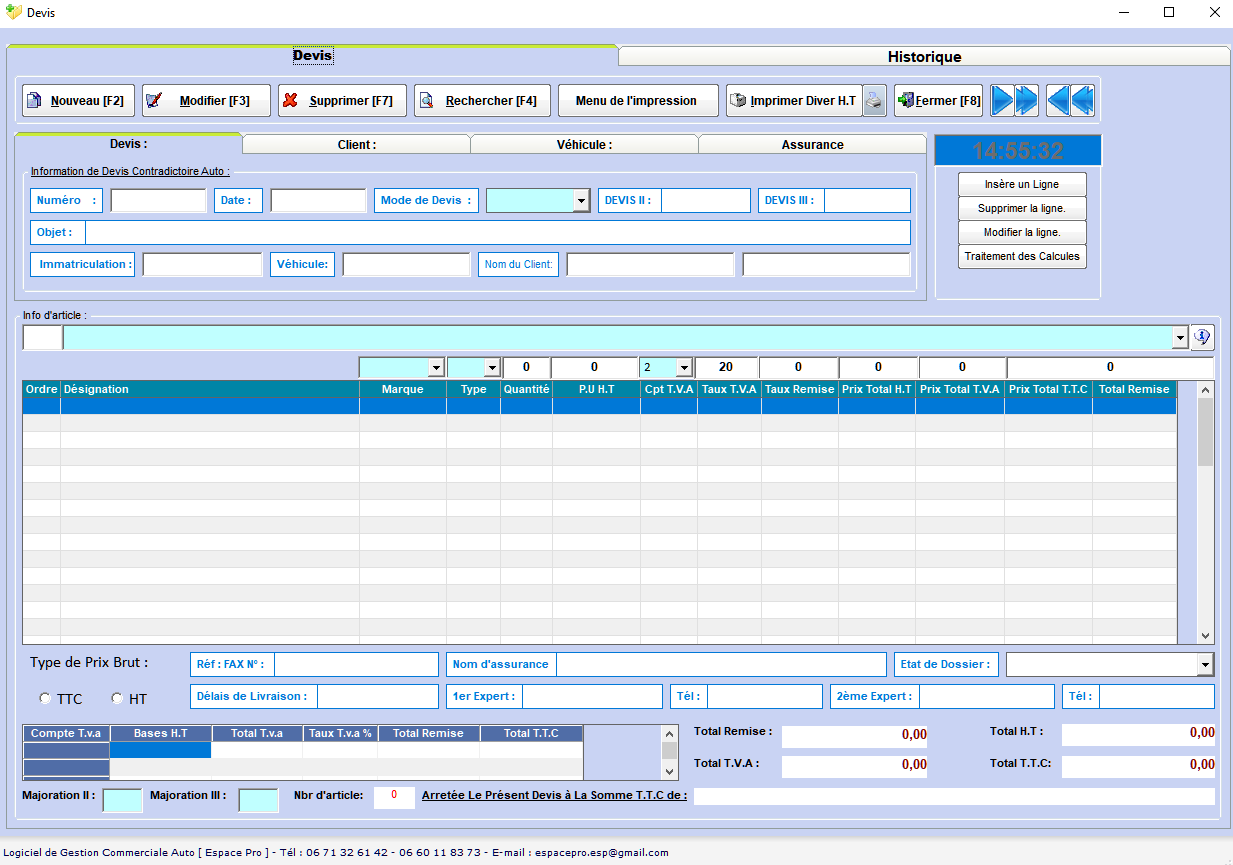This screenshot has width=1233, height=865.
Task: Open Menu de l'impression
Action: pyautogui.click(x=637, y=101)
